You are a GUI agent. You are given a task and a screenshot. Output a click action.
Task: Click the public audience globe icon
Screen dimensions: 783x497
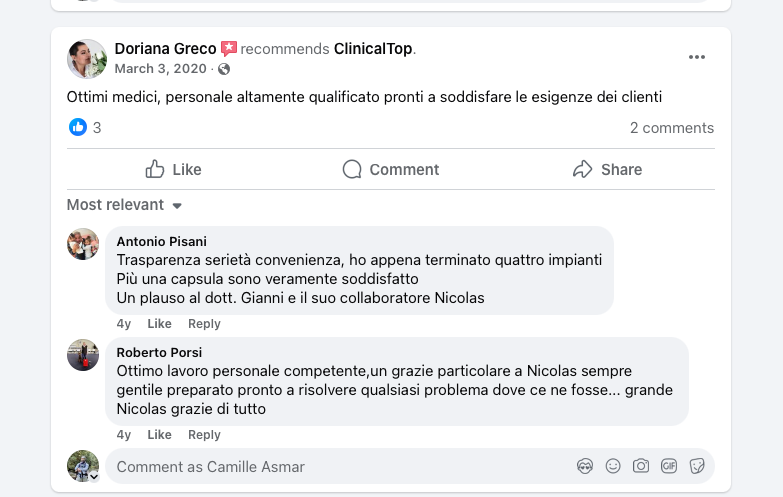pos(224,69)
